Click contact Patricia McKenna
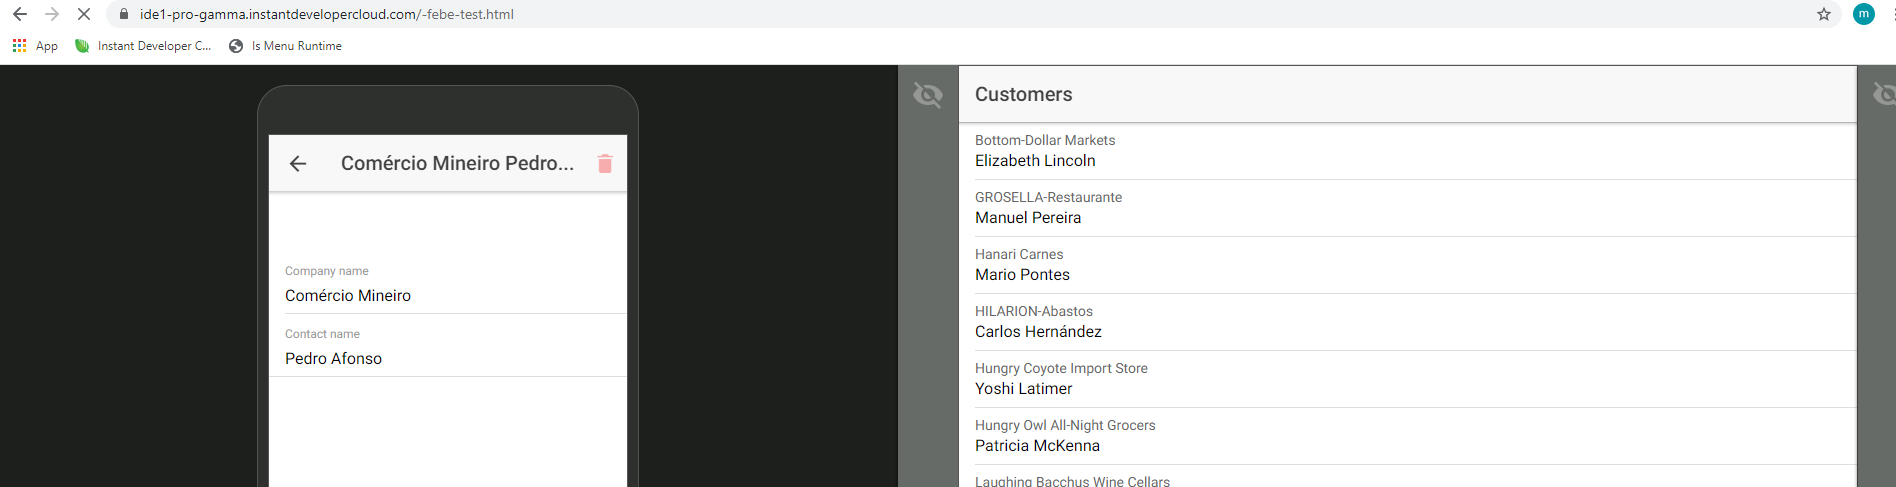This screenshot has height=487, width=1896. click(1037, 446)
